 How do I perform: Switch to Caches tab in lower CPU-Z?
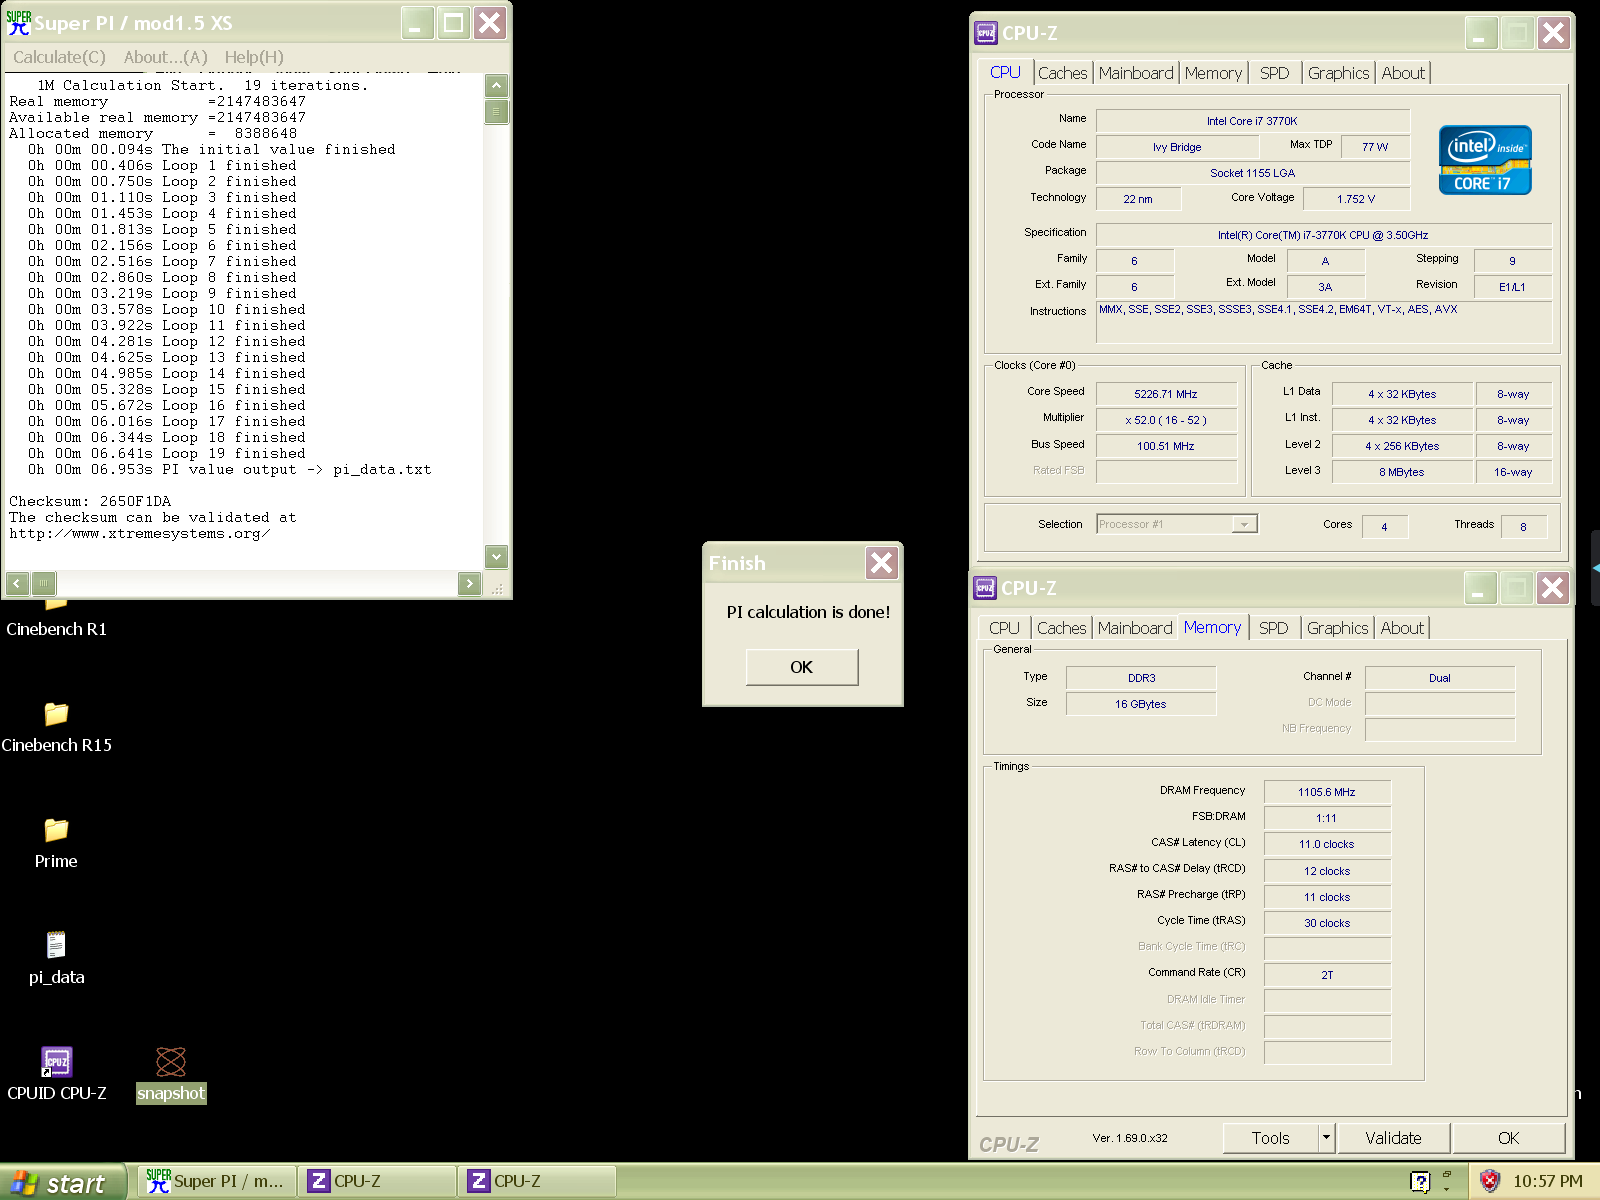click(1061, 628)
